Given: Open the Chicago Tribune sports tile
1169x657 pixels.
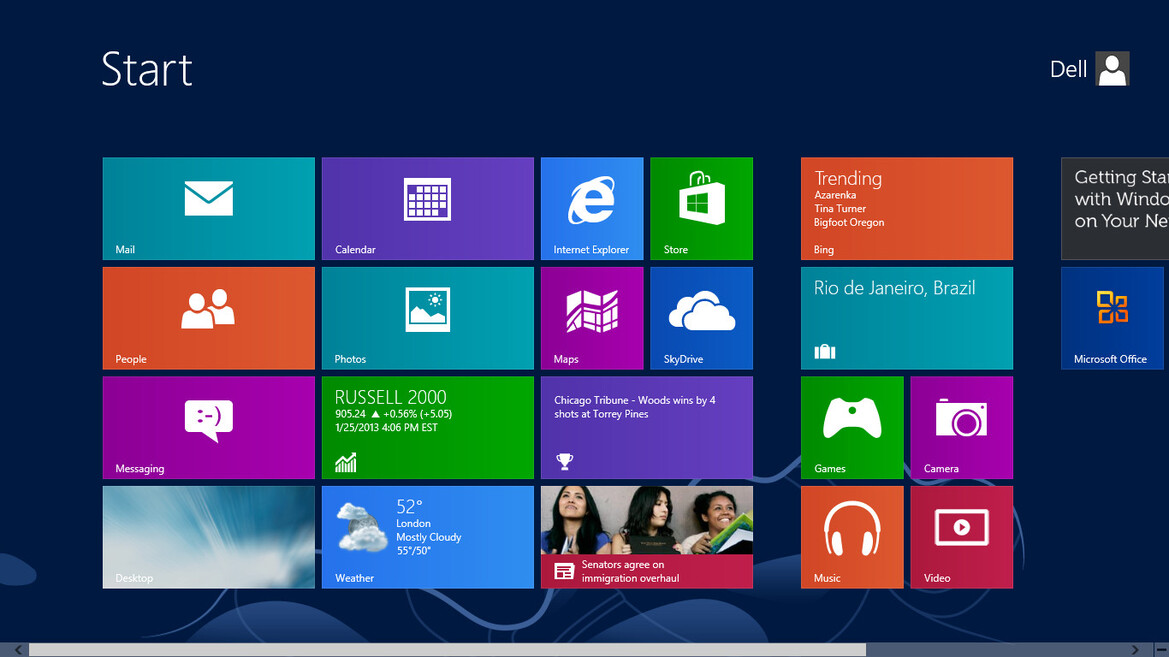Looking at the screenshot, I should (647, 427).
